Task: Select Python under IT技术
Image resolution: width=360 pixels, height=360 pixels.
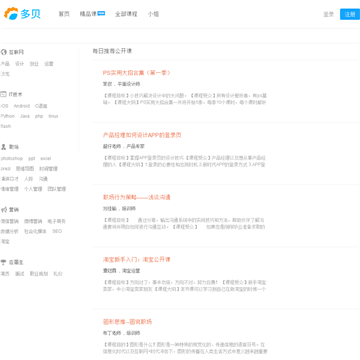Action: (8, 116)
